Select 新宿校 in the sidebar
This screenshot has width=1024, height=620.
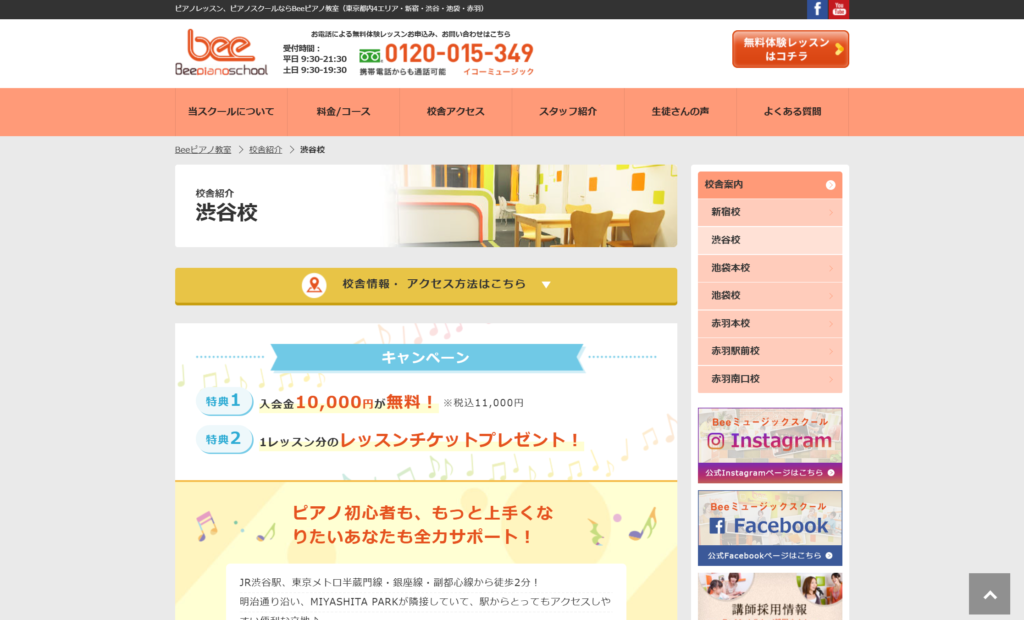pos(770,212)
